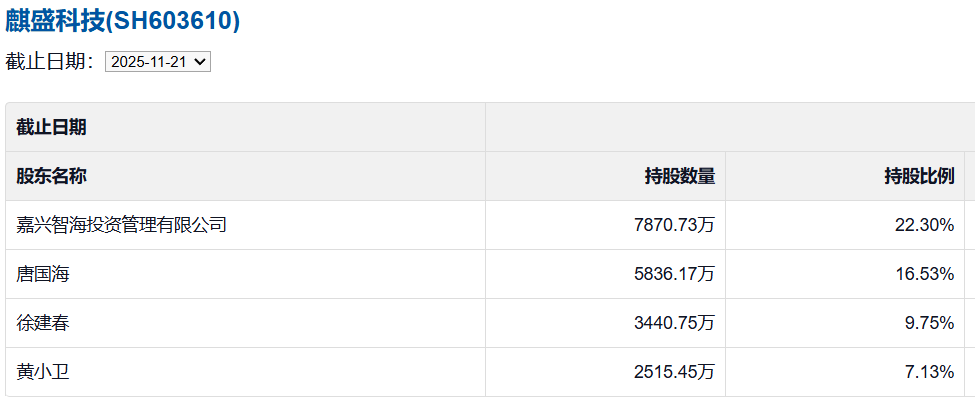Click the 7870.73万 holding amount
Image resolution: width=975 pixels, height=405 pixels.
click(x=674, y=225)
